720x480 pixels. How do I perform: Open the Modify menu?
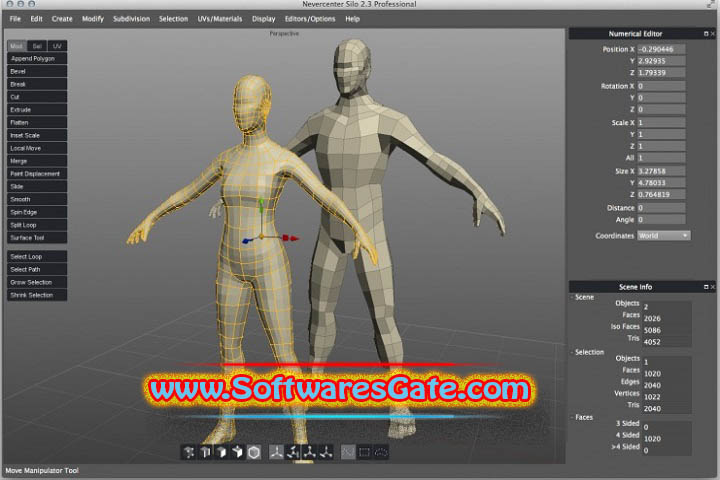click(x=93, y=19)
